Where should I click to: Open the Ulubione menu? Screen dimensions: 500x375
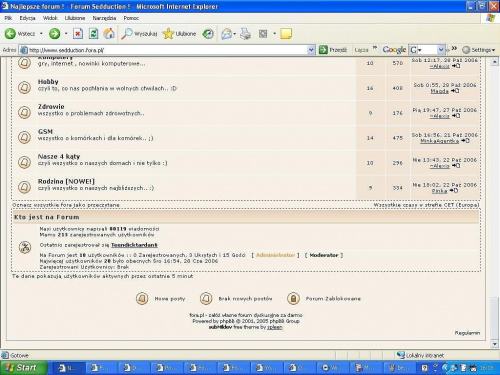point(75,18)
